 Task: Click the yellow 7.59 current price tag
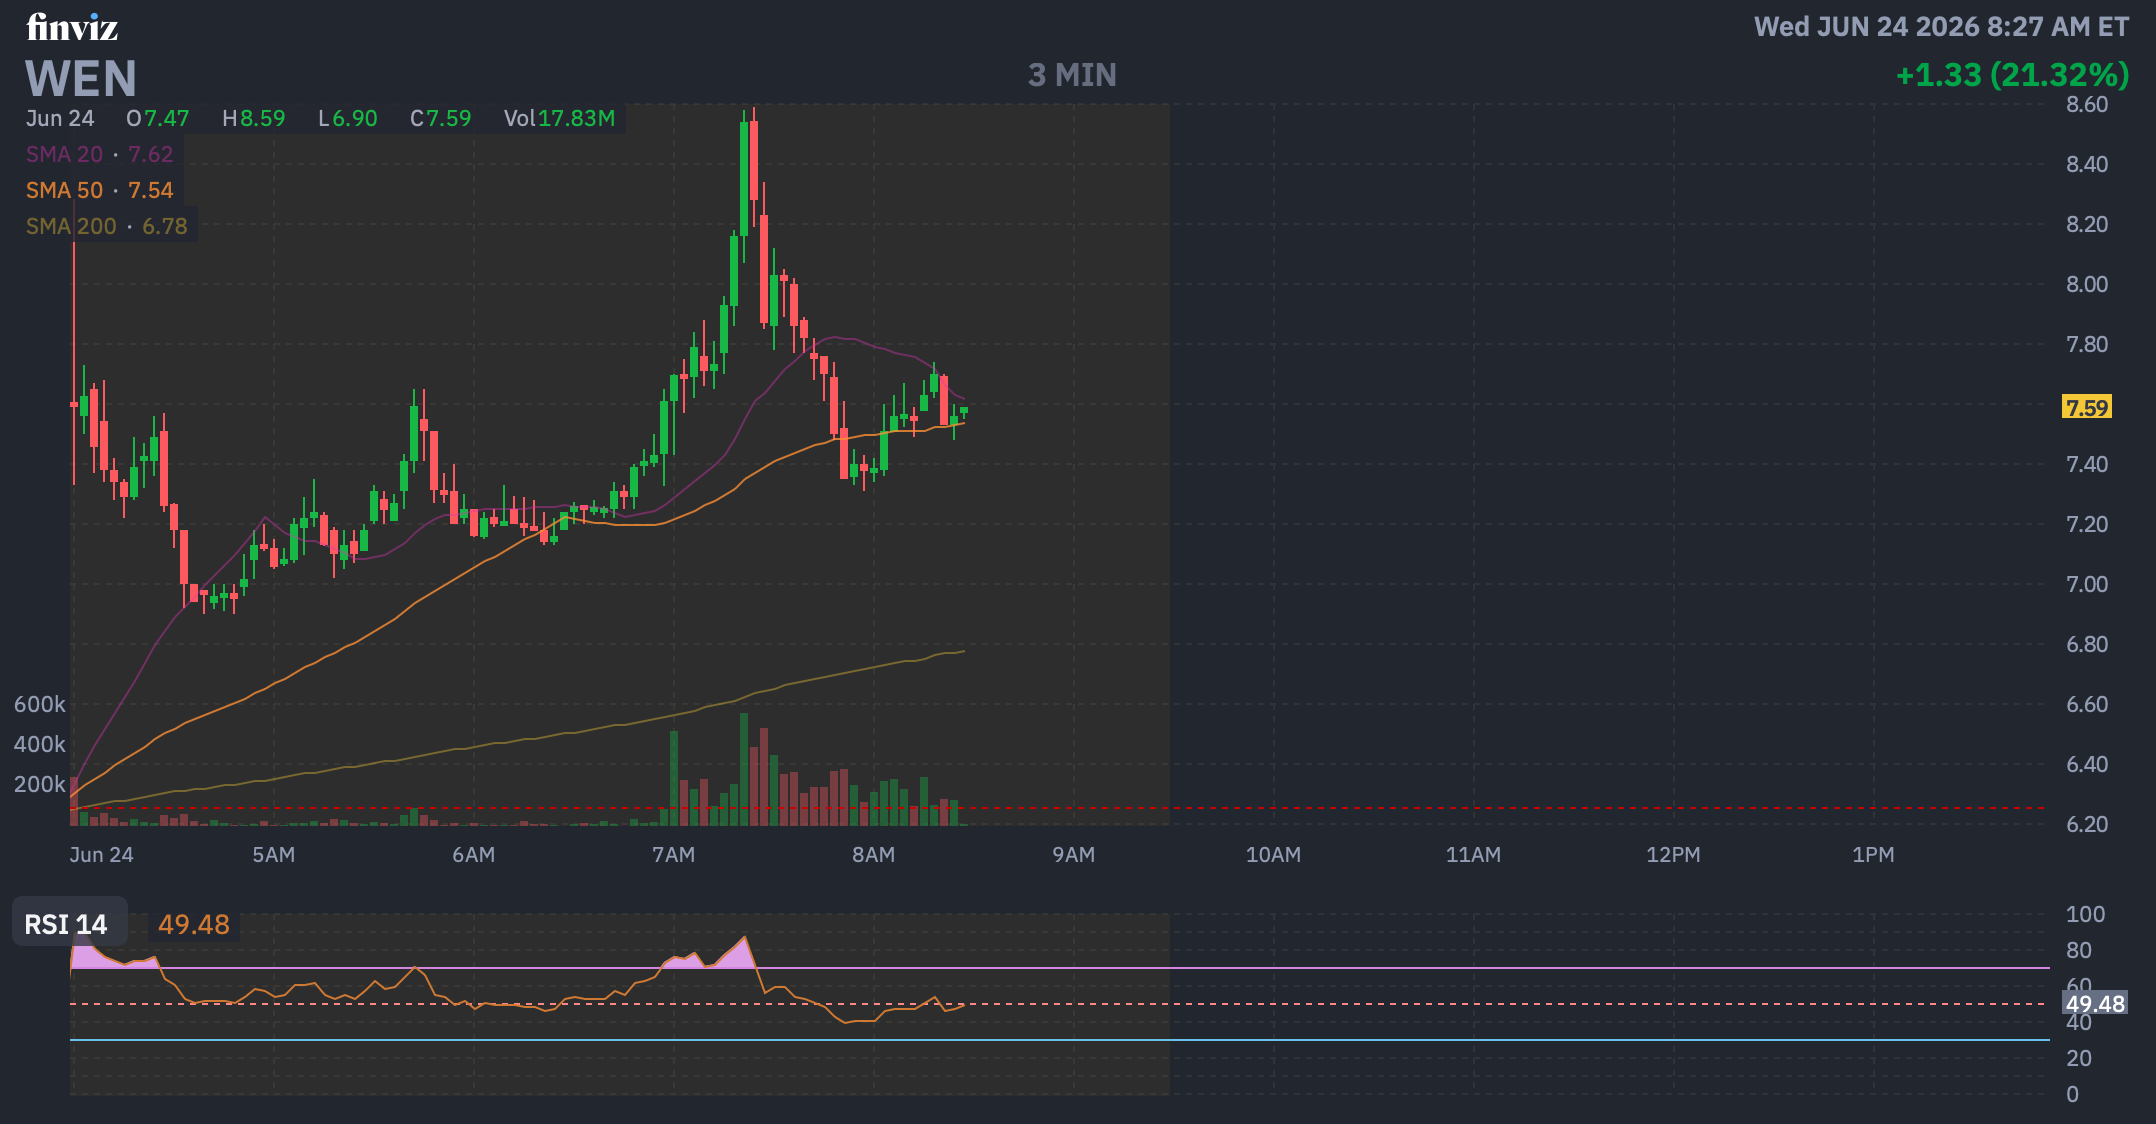[2087, 407]
